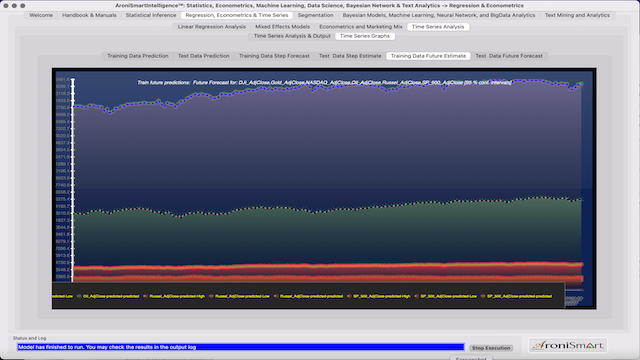Open Bayesian Models, Machine Learning tab
The height and width of the screenshot is (360, 640).
[439, 15]
